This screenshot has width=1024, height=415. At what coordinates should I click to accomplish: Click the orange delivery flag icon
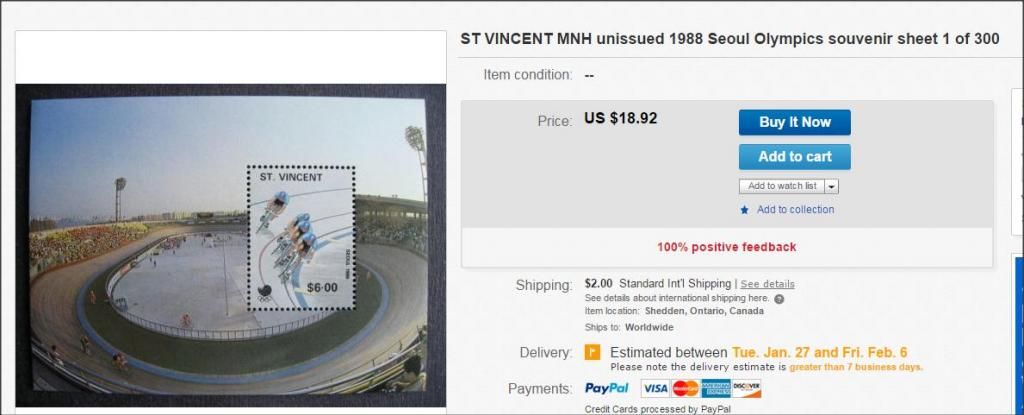coord(592,352)
